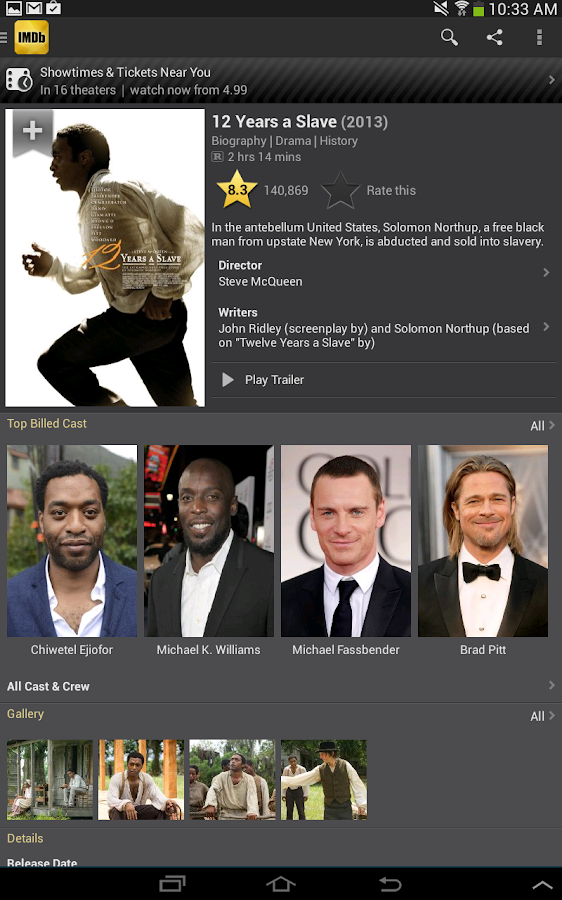This screenshot has width=562, height=900.
Task: Show all Top Billed Cast
Action: 542,425
